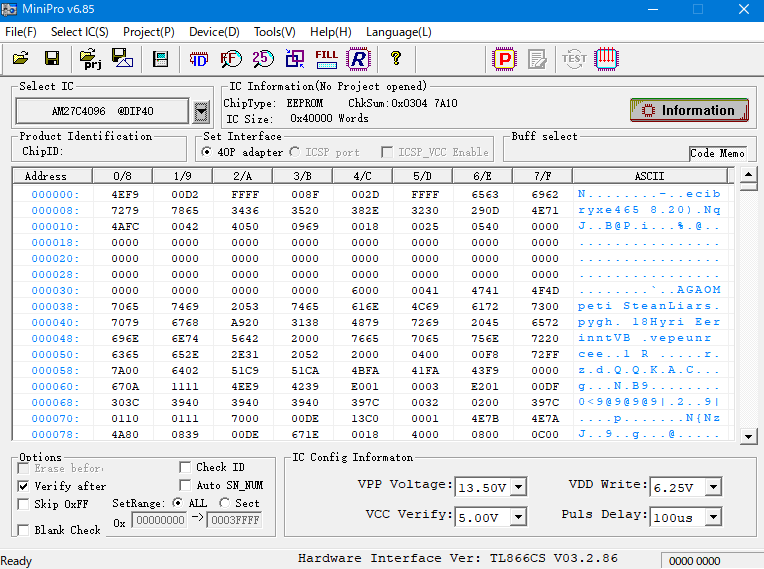Open the 25 flash detect icon
This screenshot has width=764, height=569.
click(263, 59)
